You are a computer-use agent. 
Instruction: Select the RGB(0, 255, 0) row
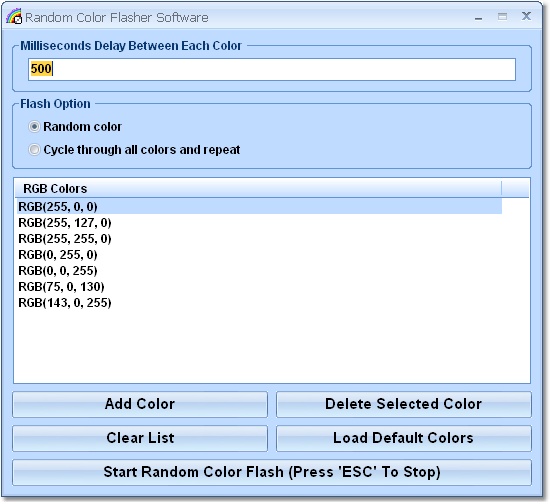(x=259, y=255)
